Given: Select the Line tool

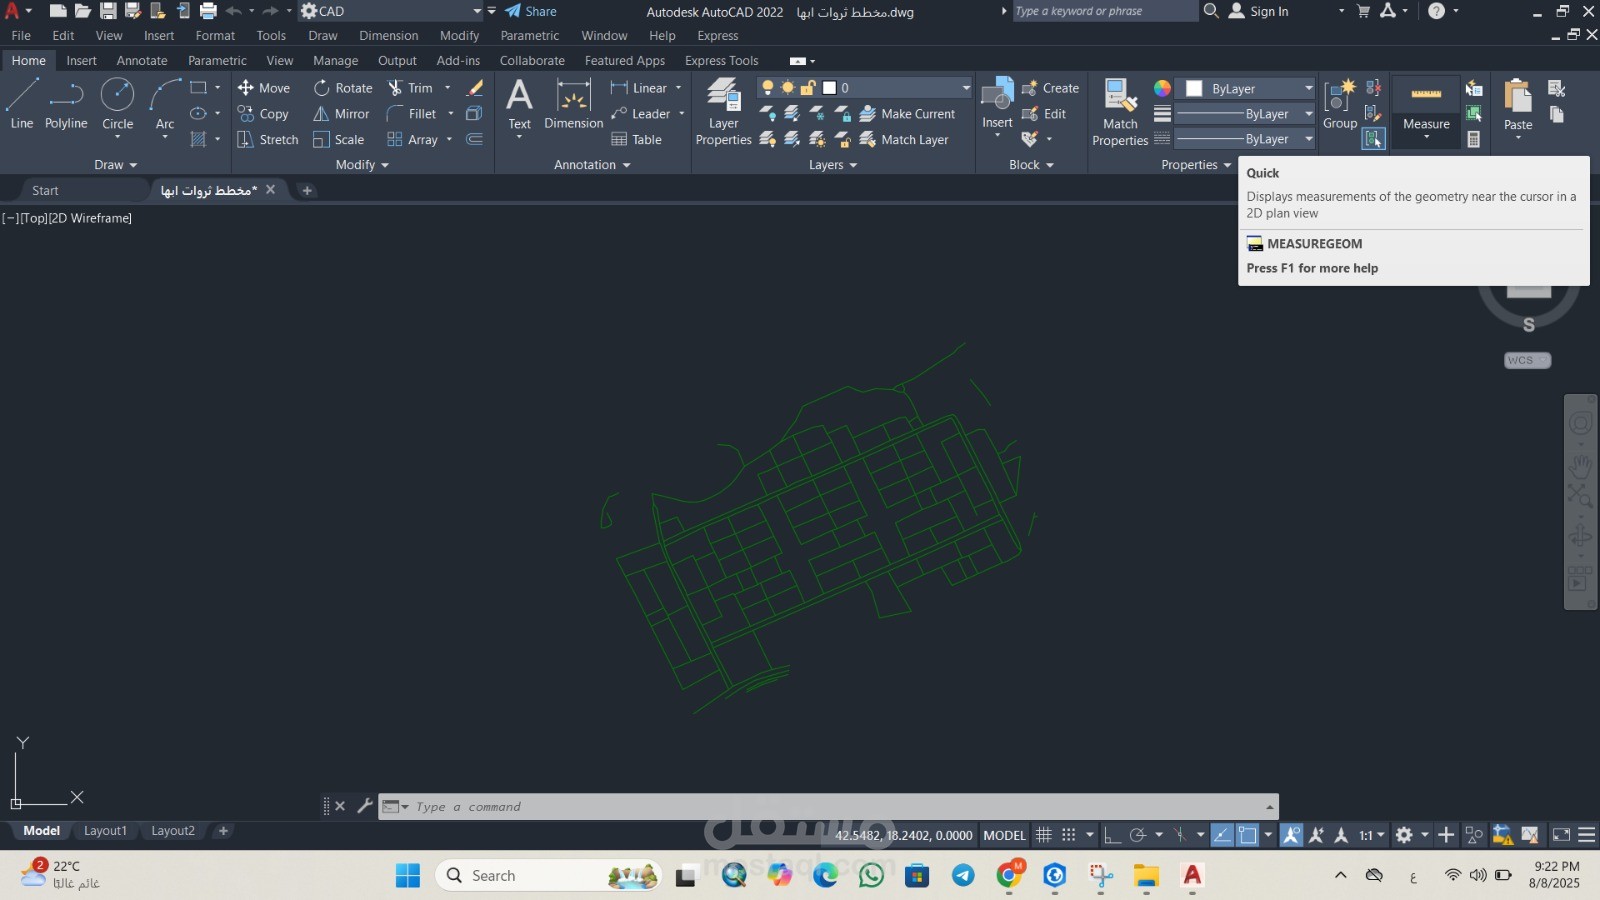Looking at the screenshot, I should [x=22, y=105].
